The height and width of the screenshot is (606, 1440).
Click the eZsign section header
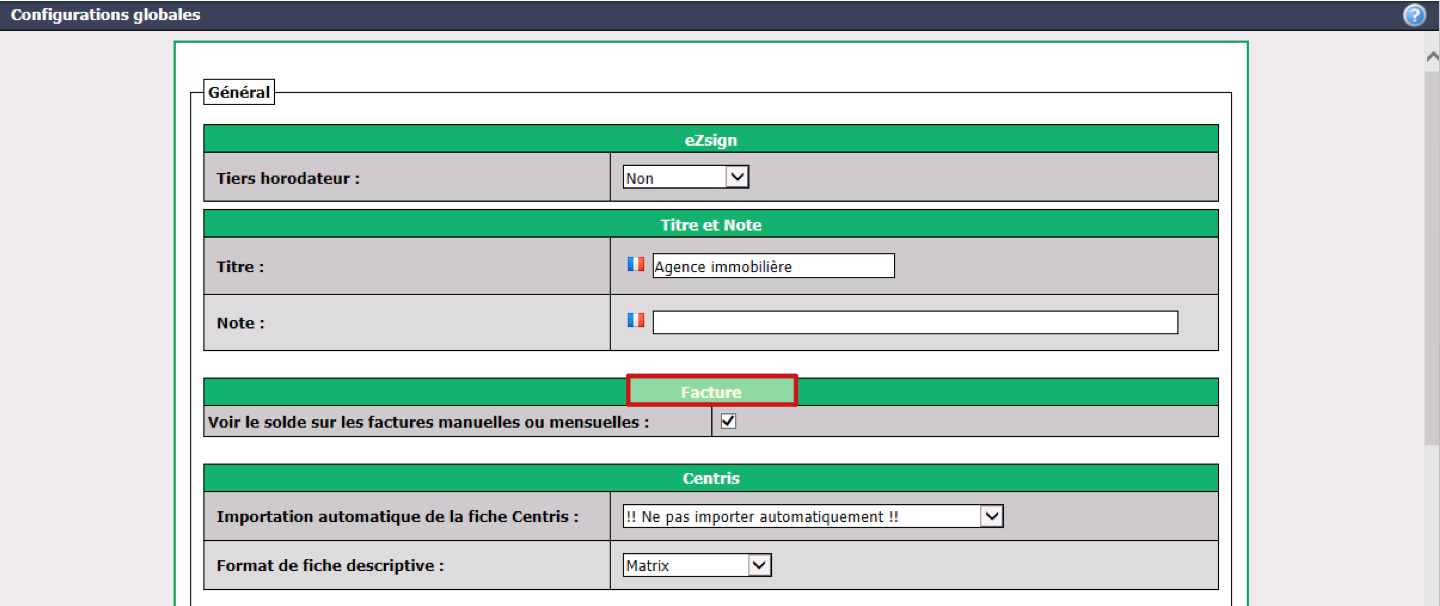711,140
